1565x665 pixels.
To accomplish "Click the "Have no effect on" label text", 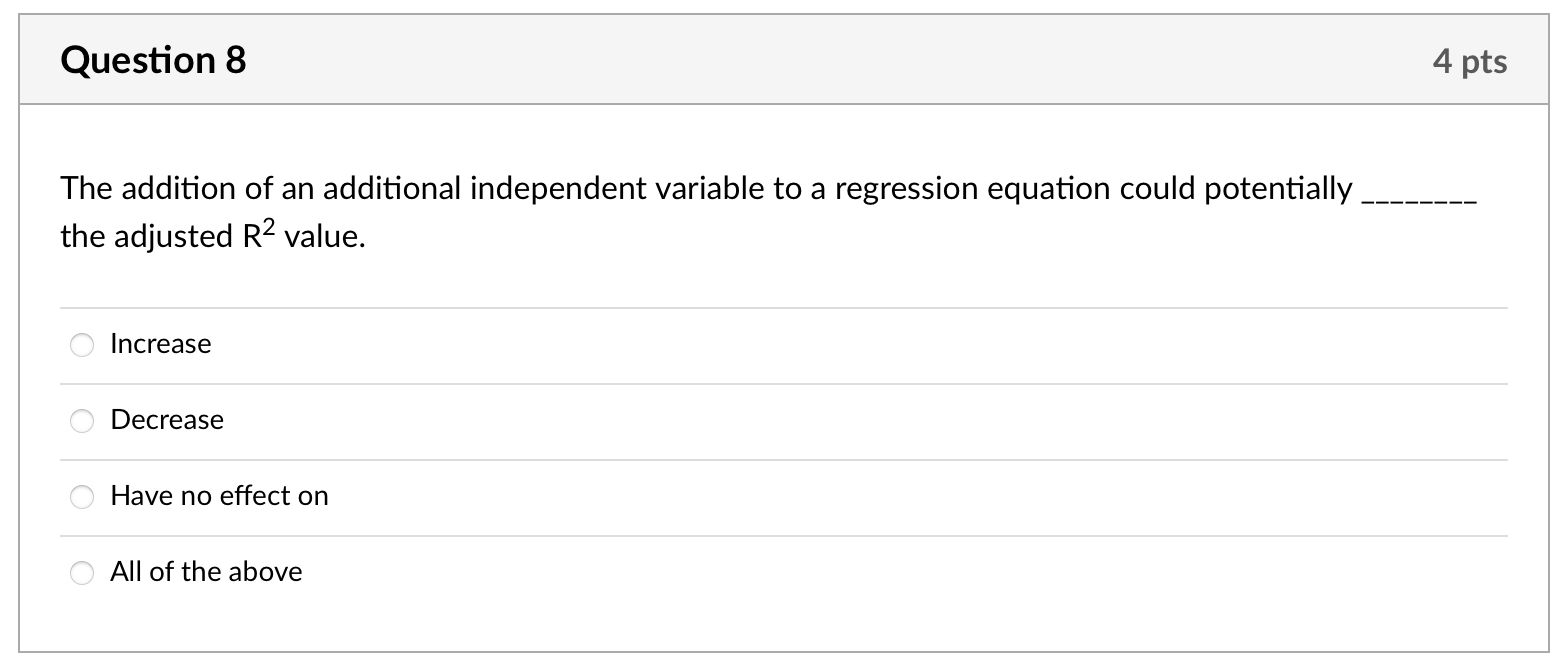I will [x=220, y=496].
